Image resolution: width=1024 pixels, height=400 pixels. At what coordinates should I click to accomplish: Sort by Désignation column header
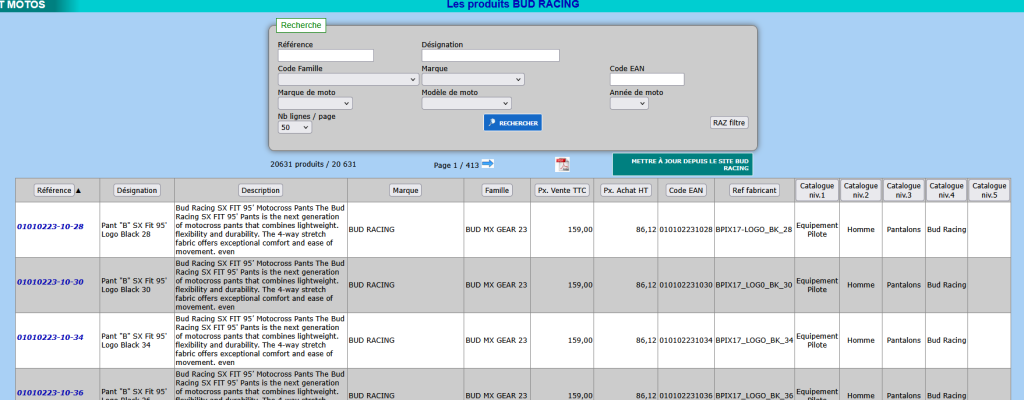click(137, 190)
